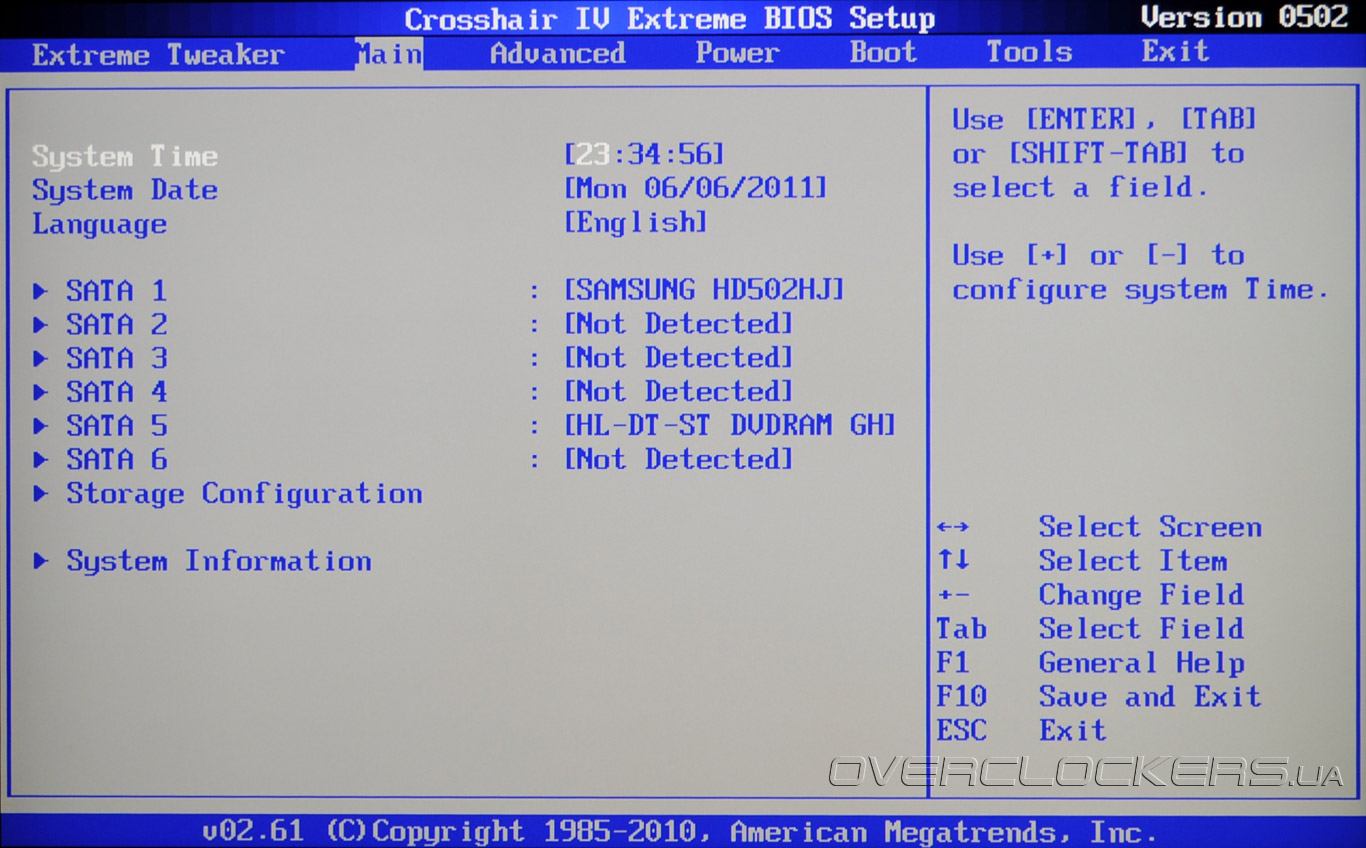Click the Select Item key hint
Image resolution: width=1366 pixels, height=848 pixels.
pos(1133,562)
